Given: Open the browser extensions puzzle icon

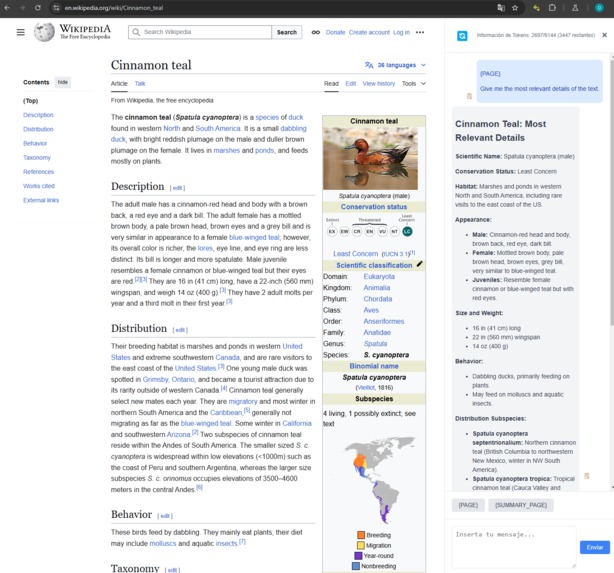Looking at the screenshot, I should click(x=552, y=8).
